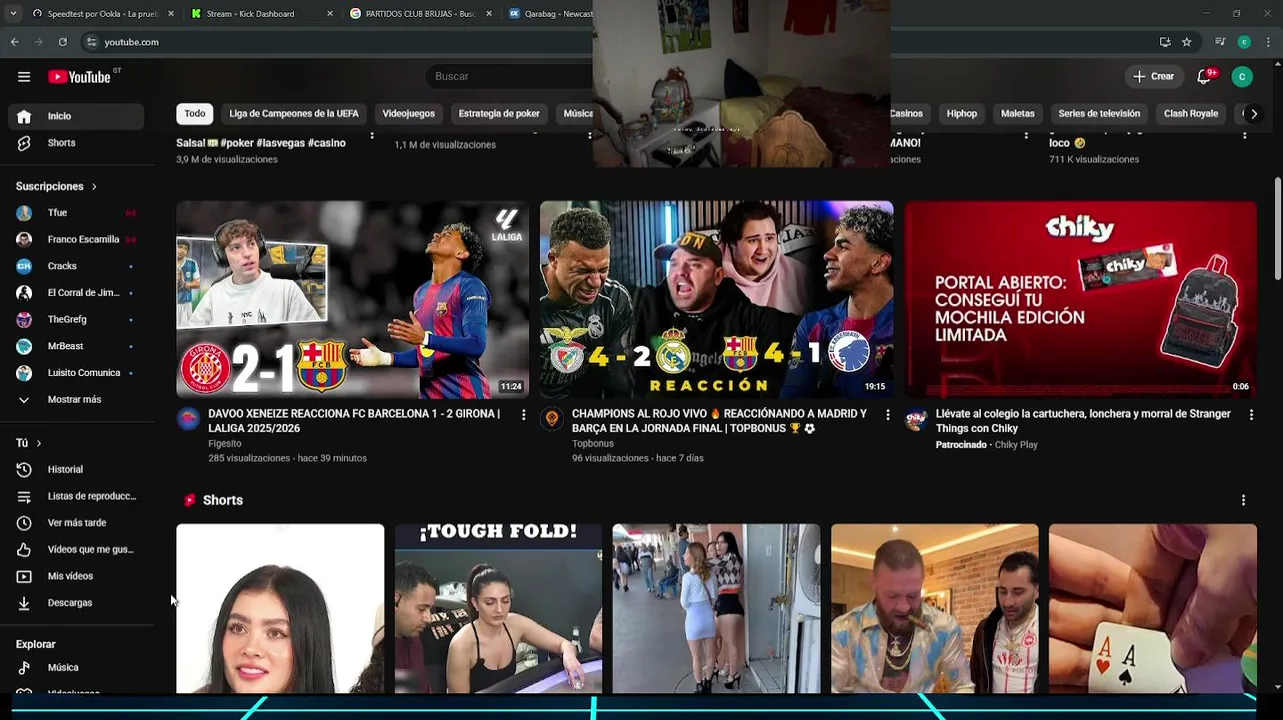Open Mis videos
Viewport: 1283px width, 720px height.
(76, 576)
